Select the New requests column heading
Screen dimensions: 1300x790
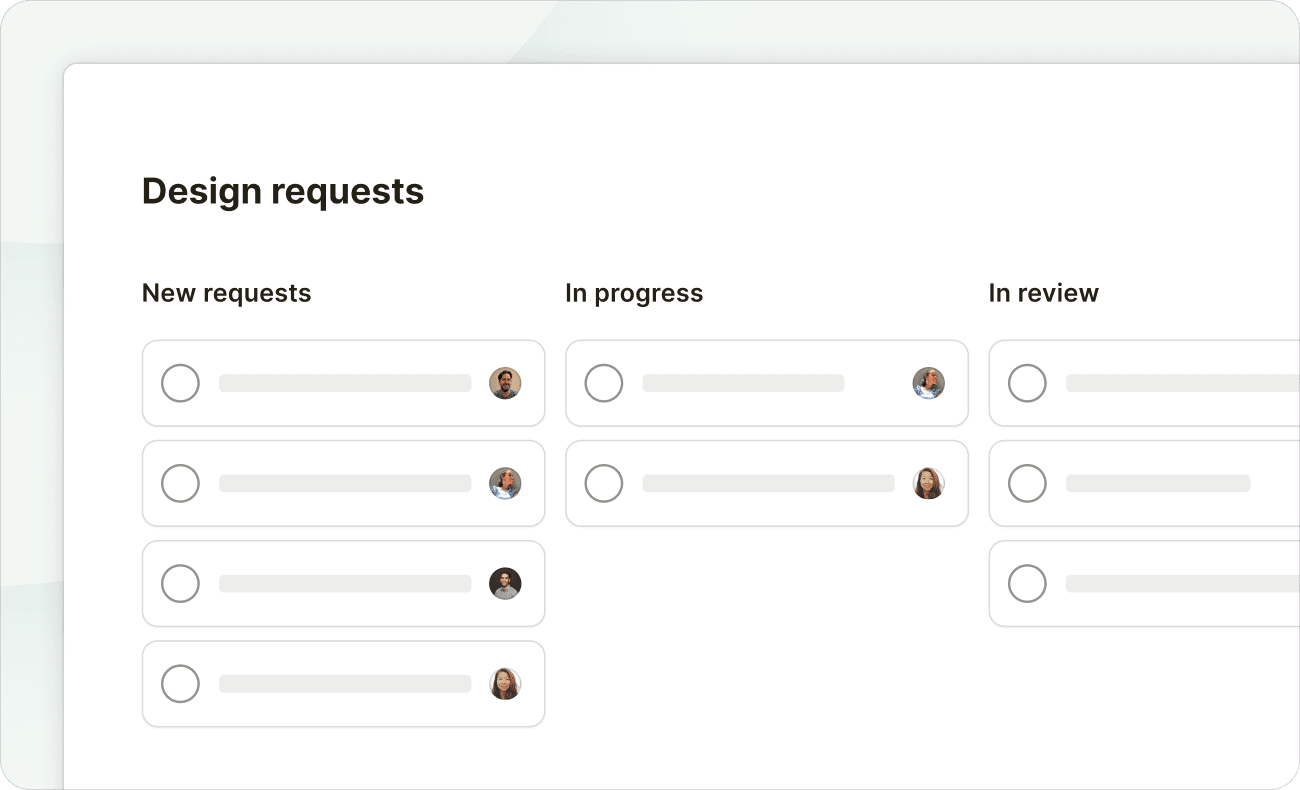[226, 293]
